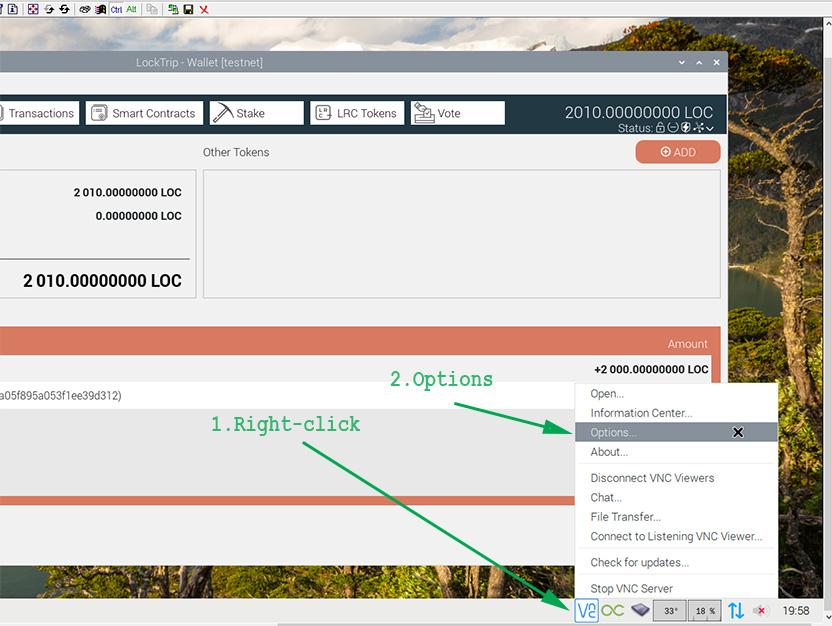The image size is (832, 626).
Task: Toggle the Ctrl key toolbar button
Action: click(116, 9)
